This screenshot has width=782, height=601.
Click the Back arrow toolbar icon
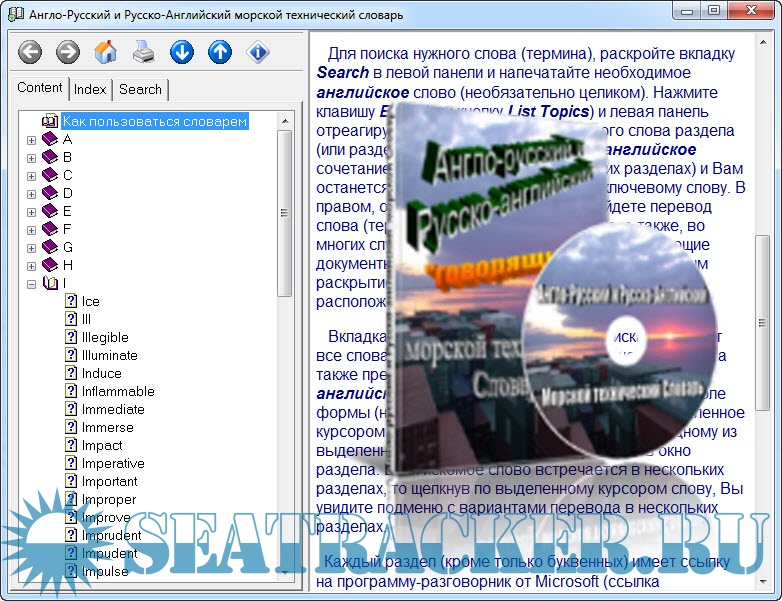30,52
